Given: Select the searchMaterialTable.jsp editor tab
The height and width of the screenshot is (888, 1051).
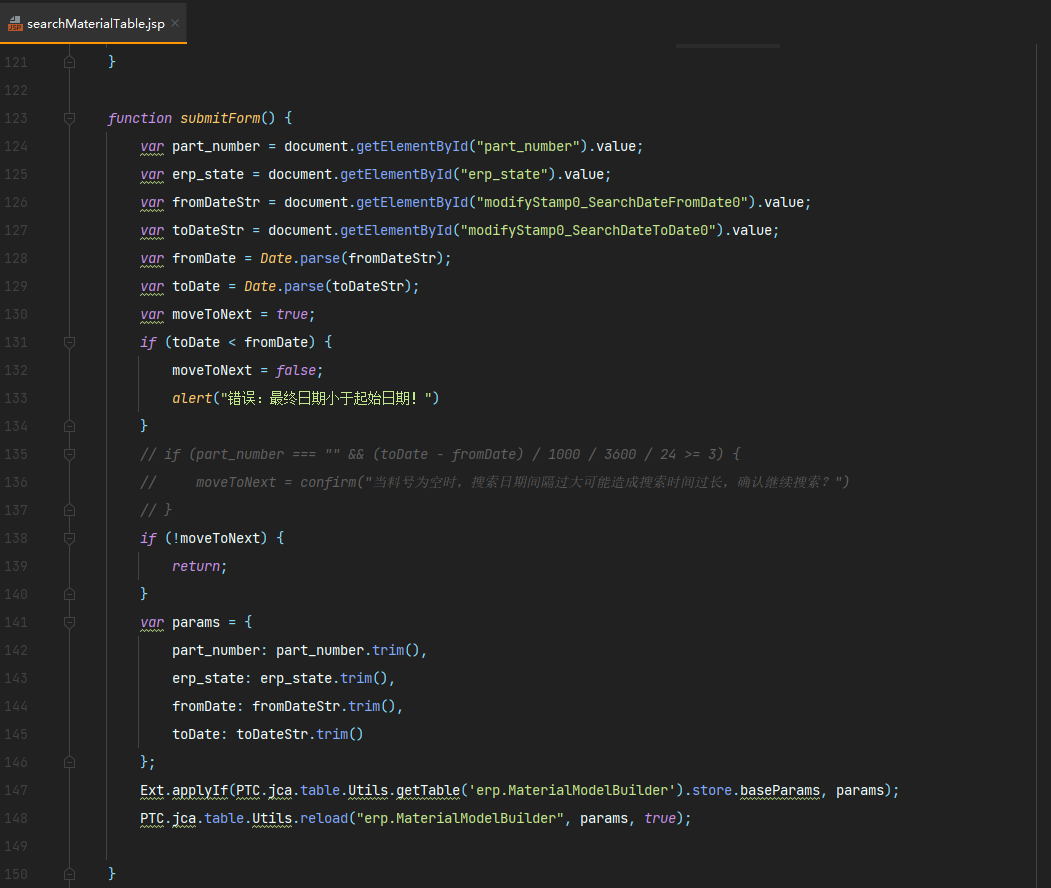Looking at the screenshot, I should (x=95, y=23).
